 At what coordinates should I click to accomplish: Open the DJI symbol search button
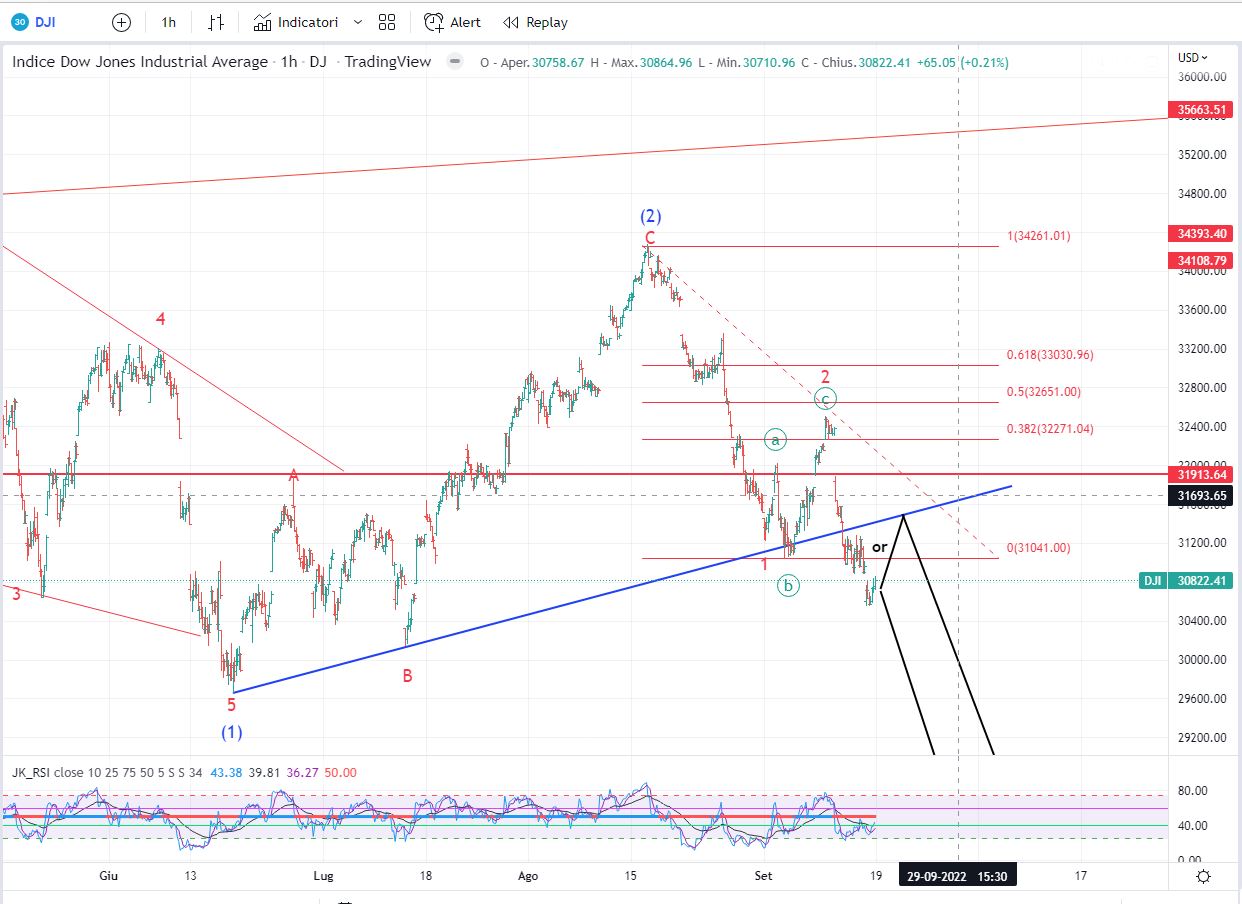pos(32,22)
